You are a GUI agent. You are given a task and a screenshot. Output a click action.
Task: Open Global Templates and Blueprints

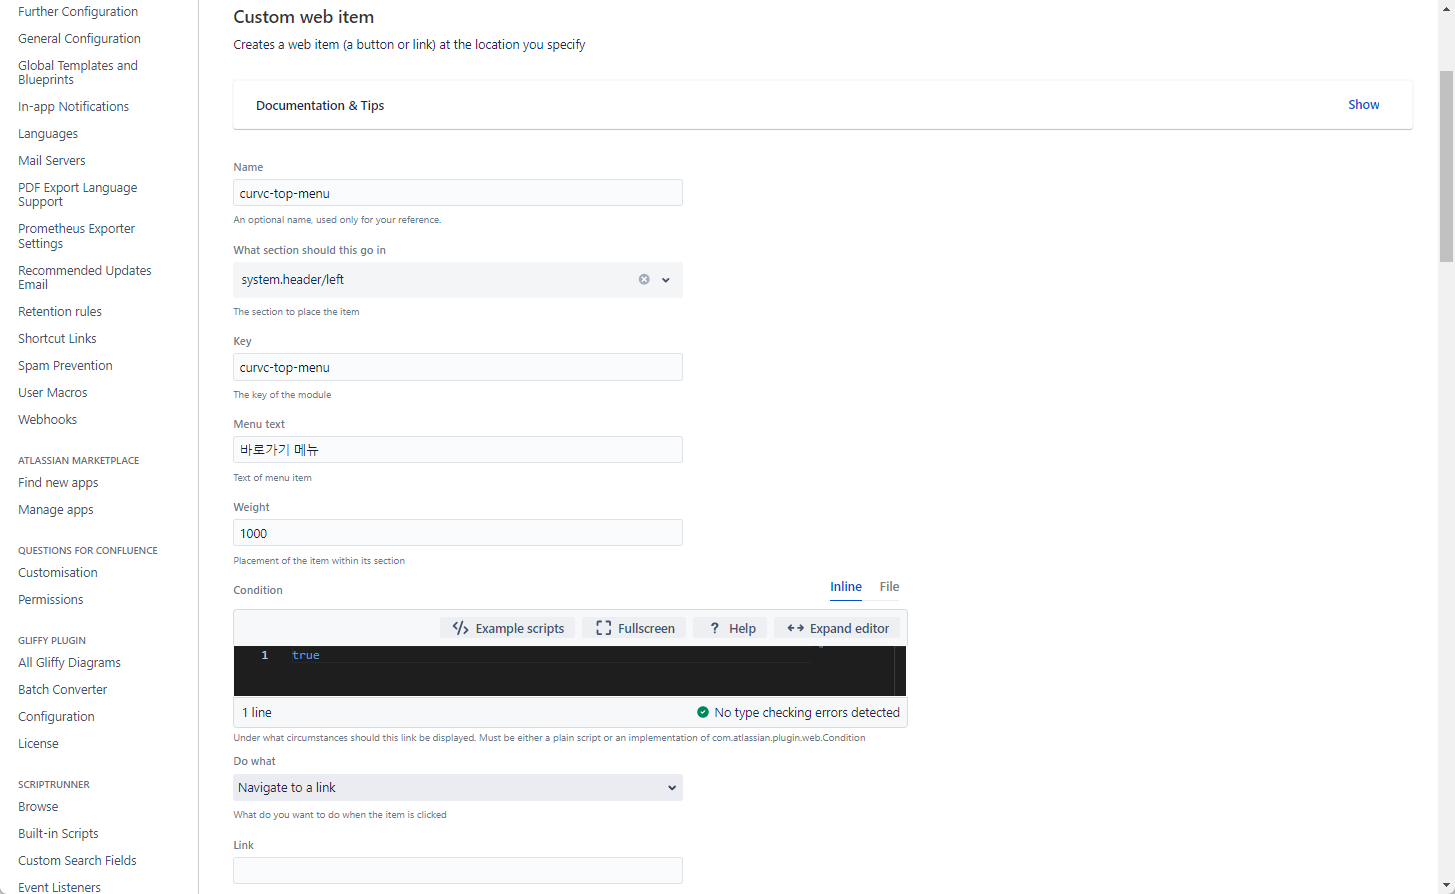tap(78, 72)
